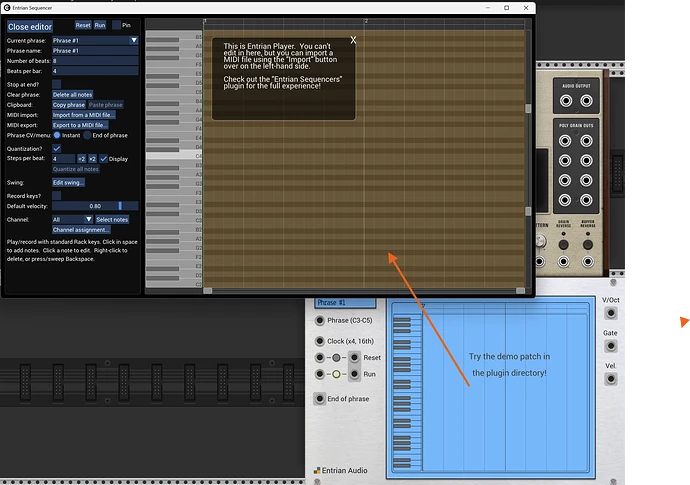
Task: Click the right Audio Output jack
Action: click(586, 101)
